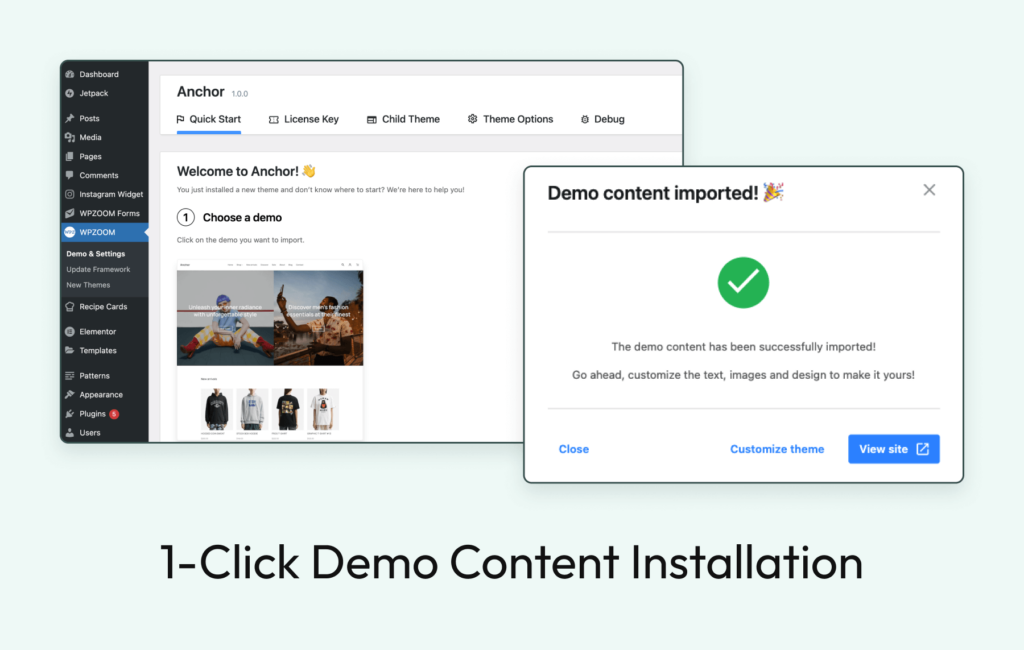Screen dimensions: 1024x650
Task: Open the Demo & Settings submenu item
Action: (x=95, y=253)
